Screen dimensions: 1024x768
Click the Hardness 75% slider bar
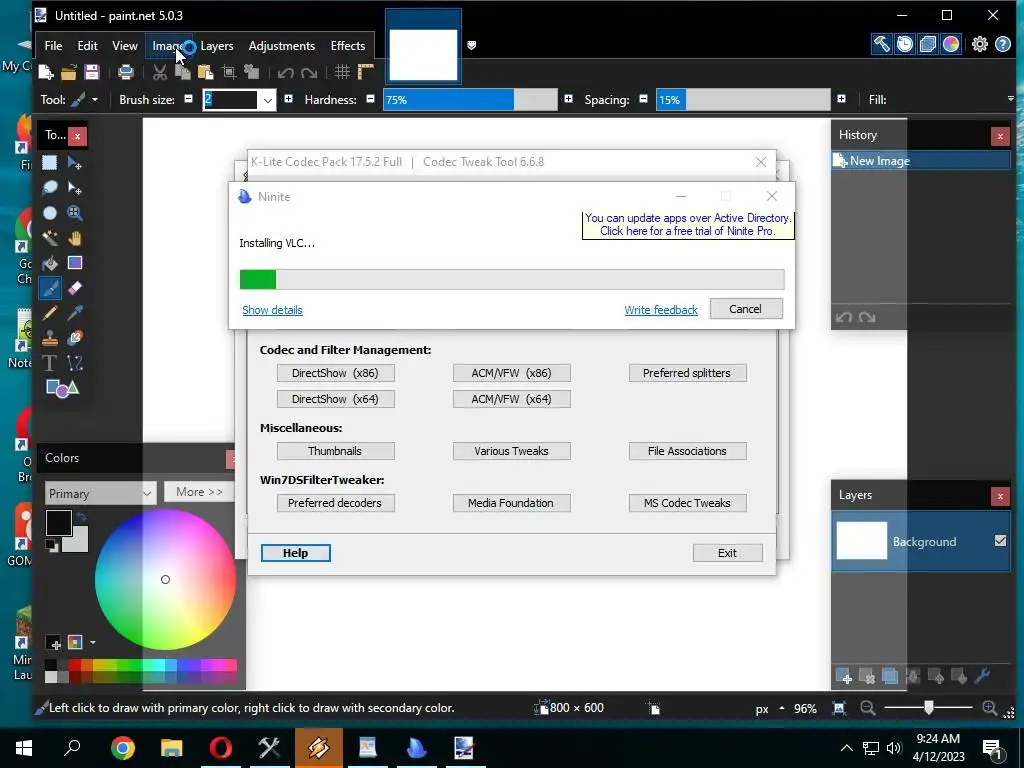(470, 100)
